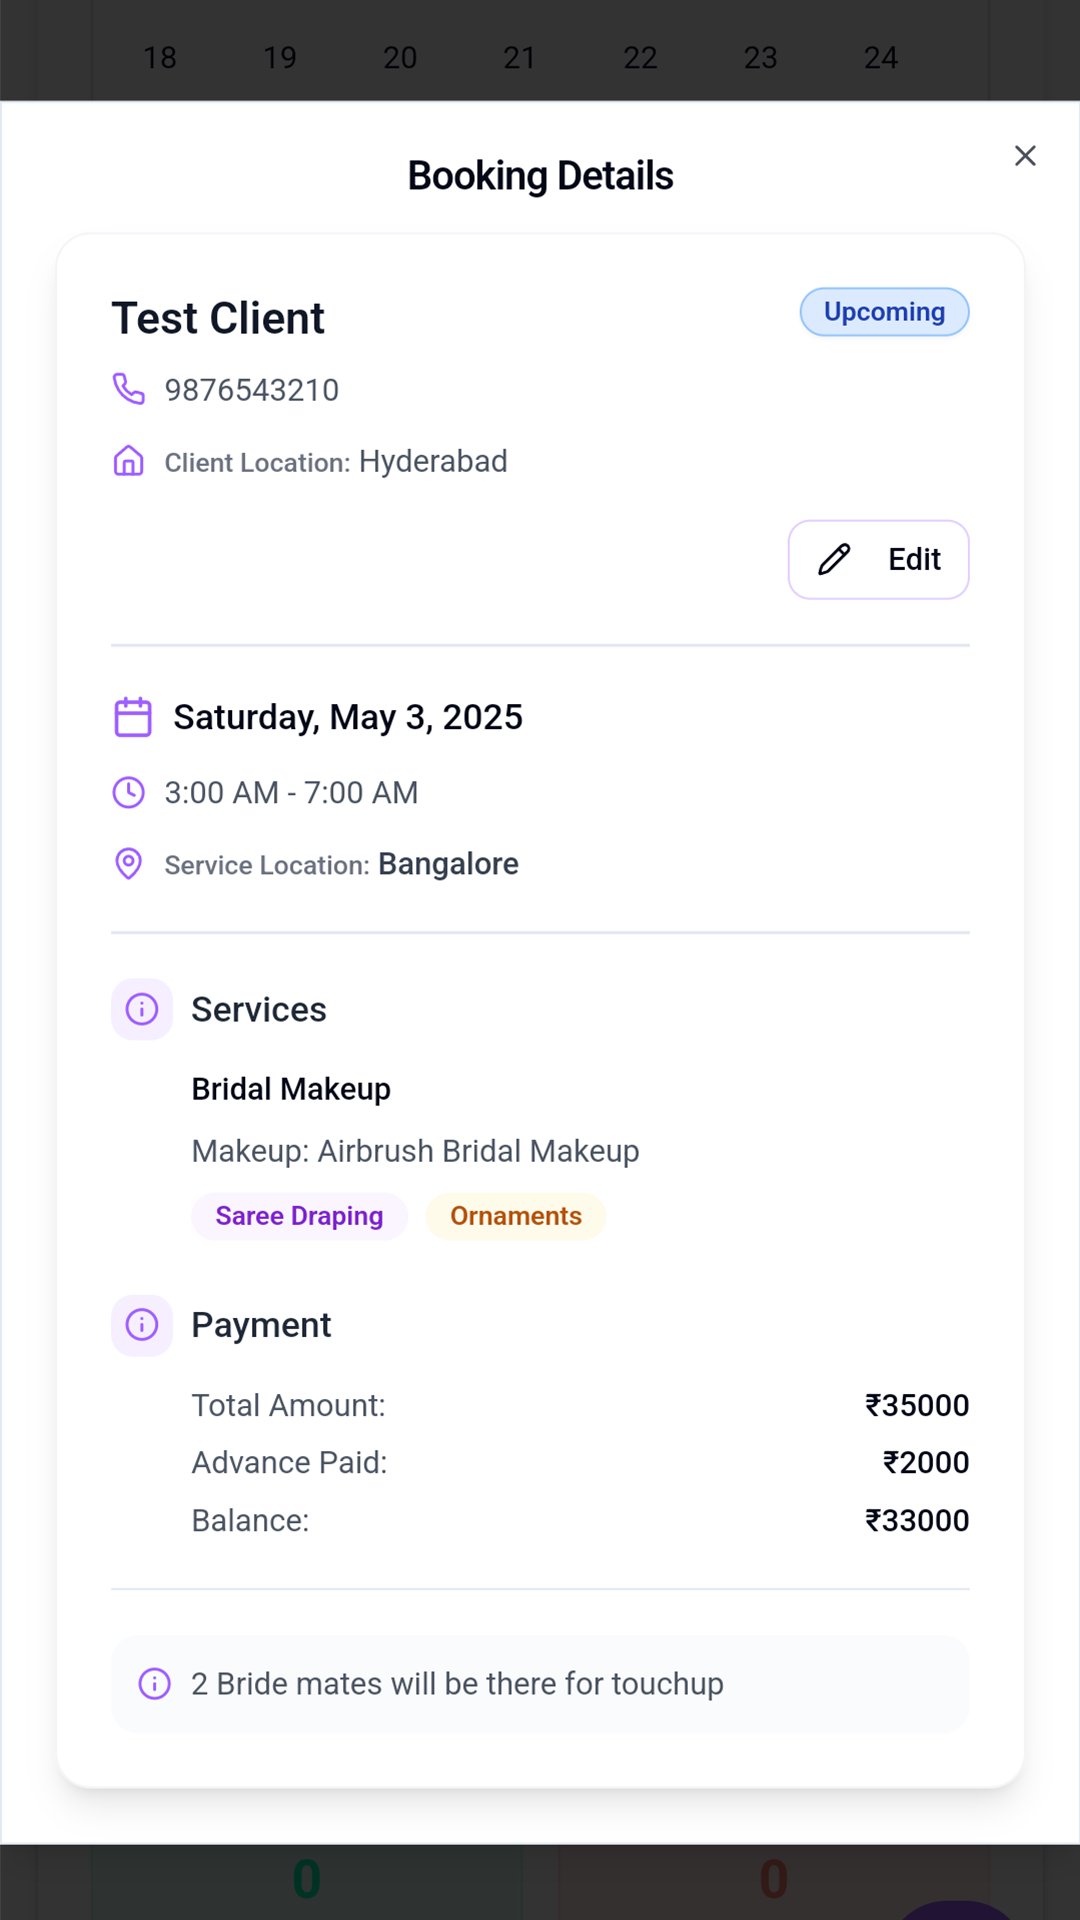1080x1920 pixels.
Task: Click the info icon beside Services heading
Action: [x=142, y=1009]
